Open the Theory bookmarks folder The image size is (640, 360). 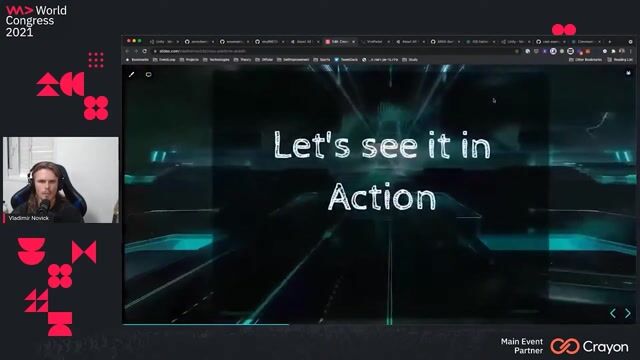[x=243, y=60]
